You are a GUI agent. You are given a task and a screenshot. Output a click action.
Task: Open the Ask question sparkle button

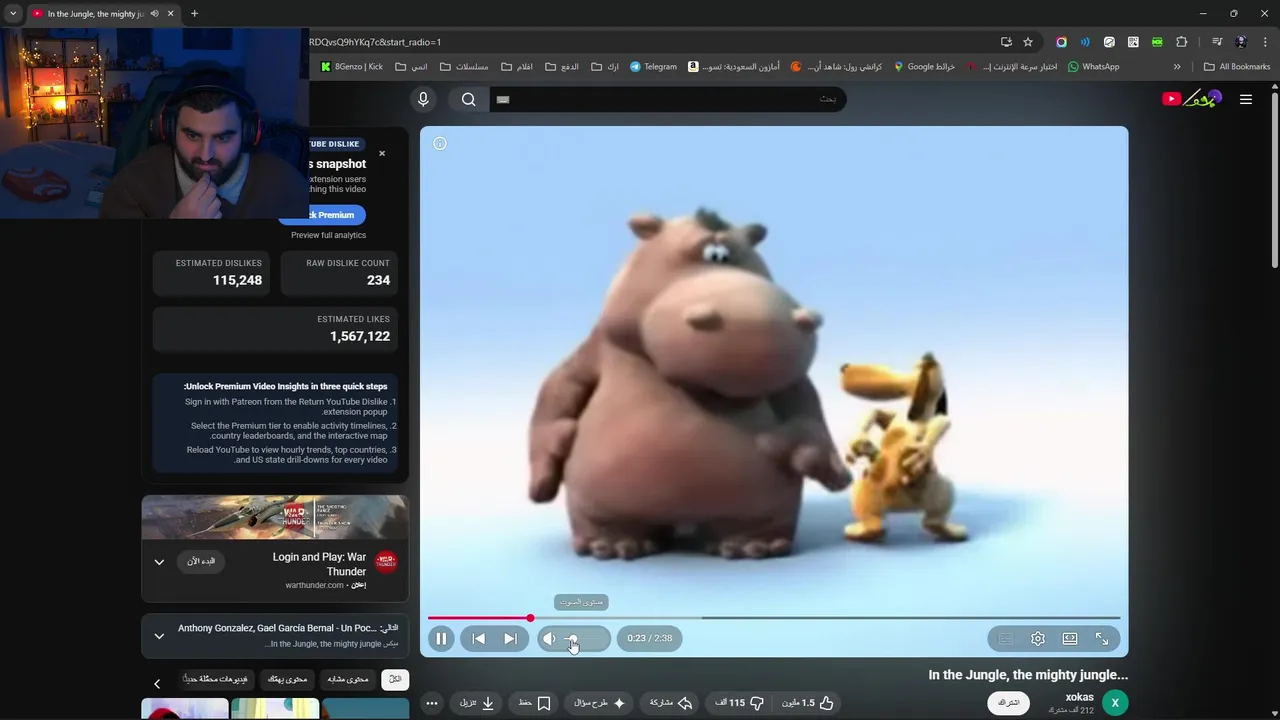tap(600, 703)
